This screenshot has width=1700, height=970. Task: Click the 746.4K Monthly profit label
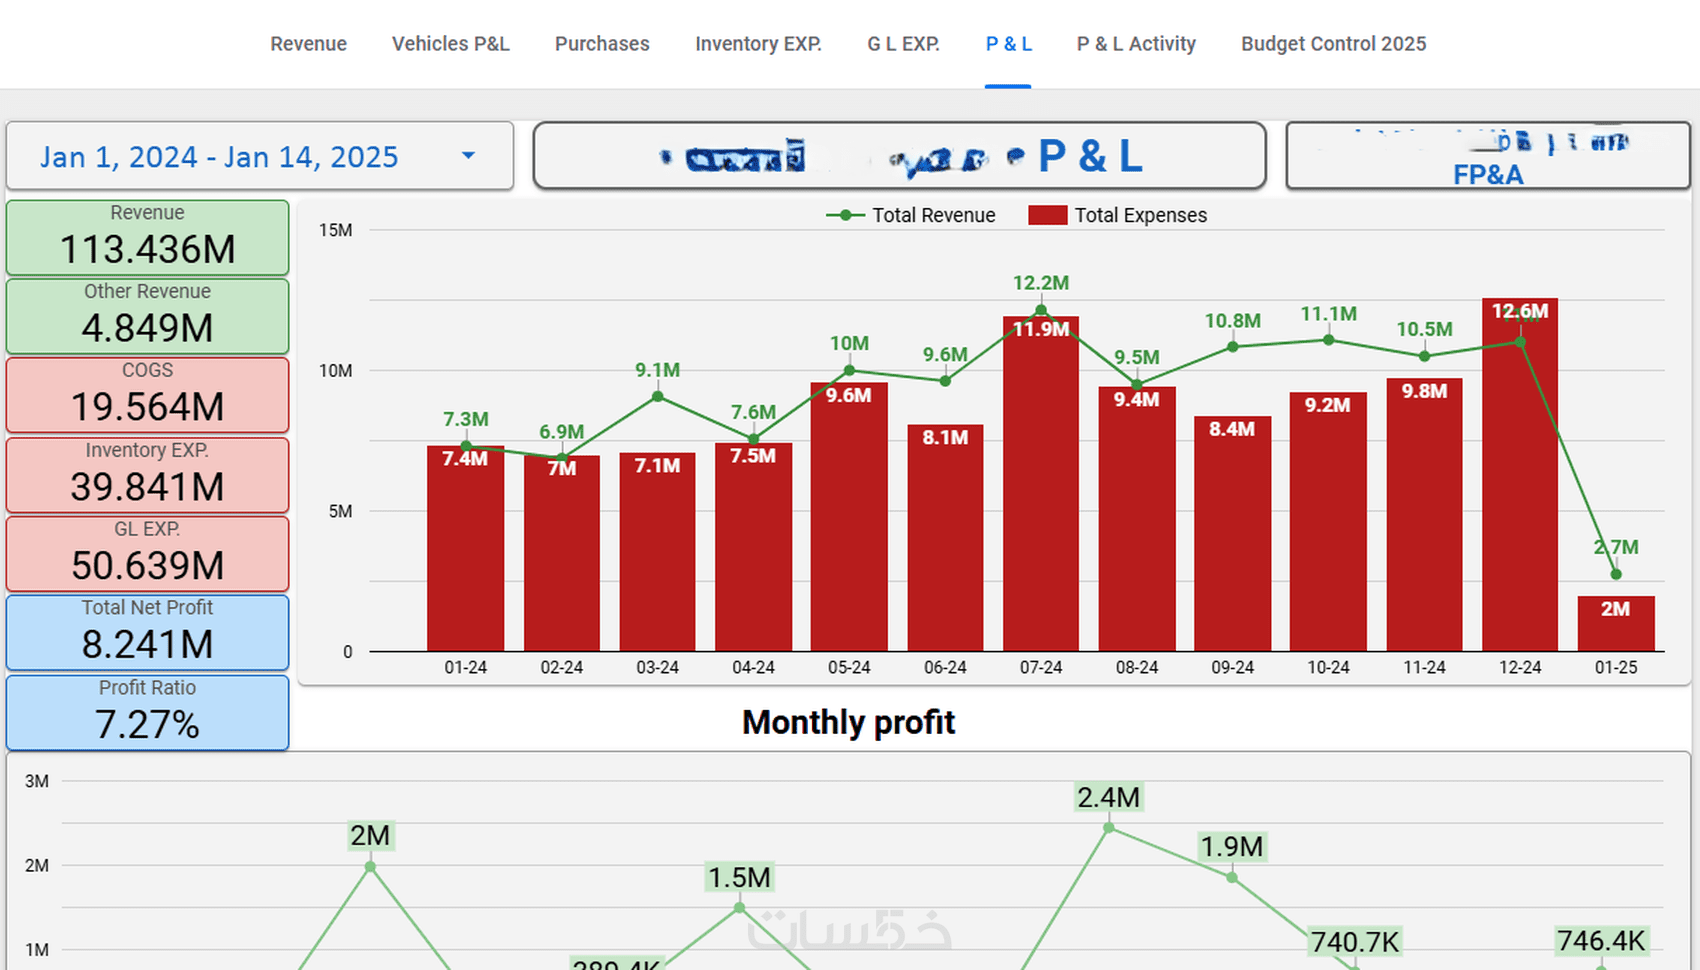point(1601,941)
